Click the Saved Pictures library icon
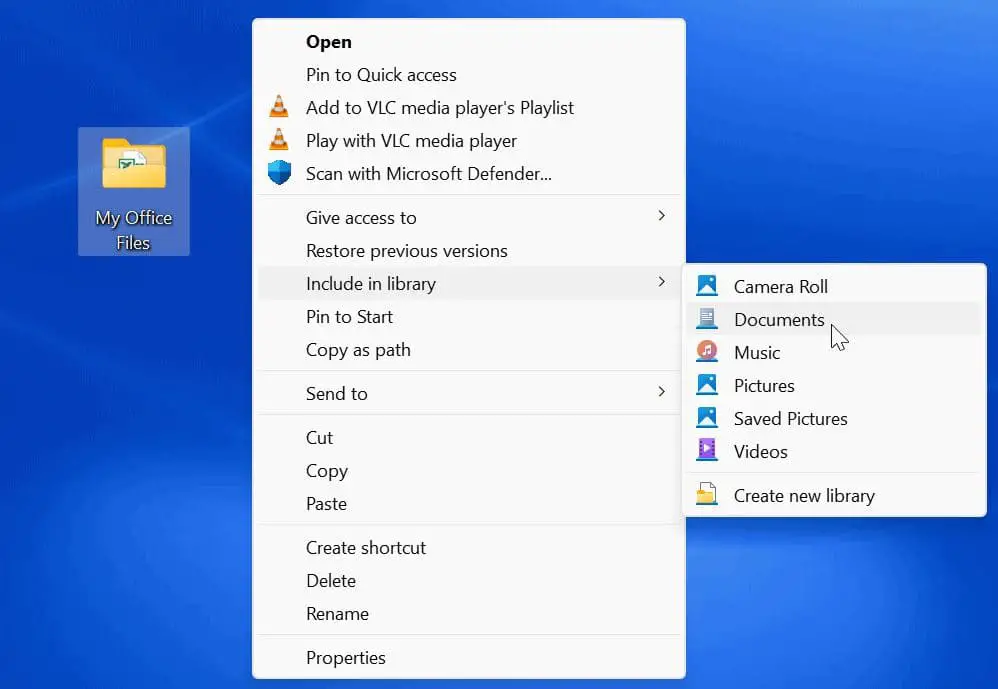 (x=706, y=417)
